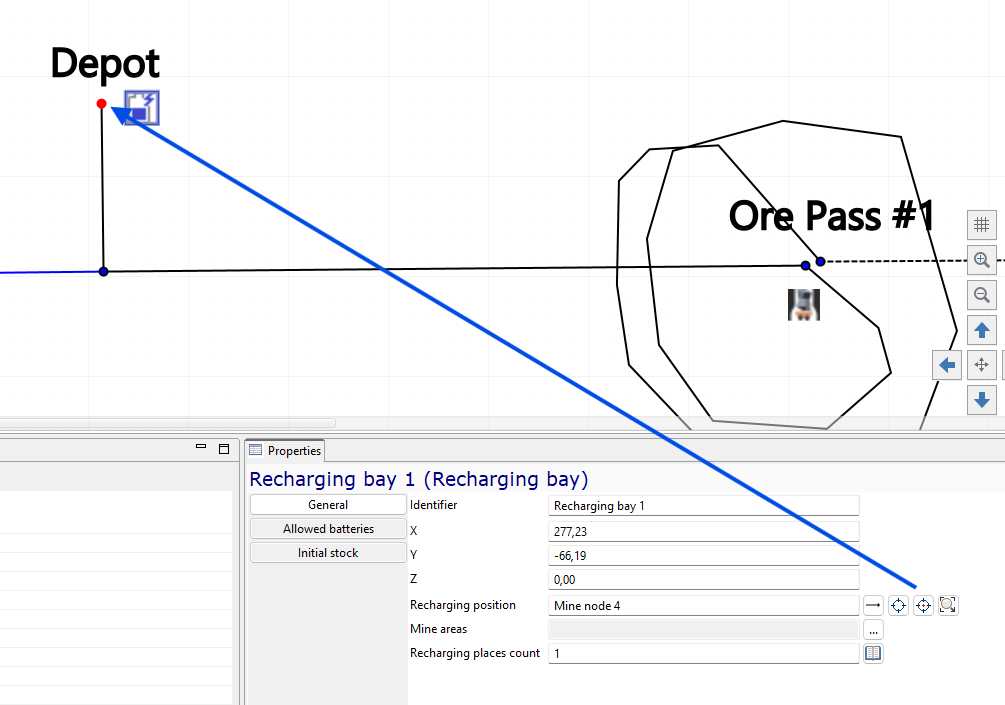Click the Ore Pass #1 label
This screenshot has height=705, width=1005.
tap(831, 216)
